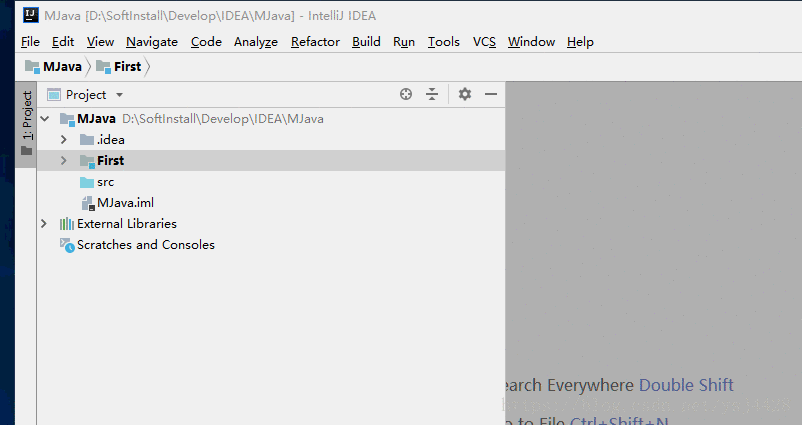Image resolution: width=802 pixels, height=425 pixels.
Task: Click the Scroll from Source target icon
Action: 406,94
